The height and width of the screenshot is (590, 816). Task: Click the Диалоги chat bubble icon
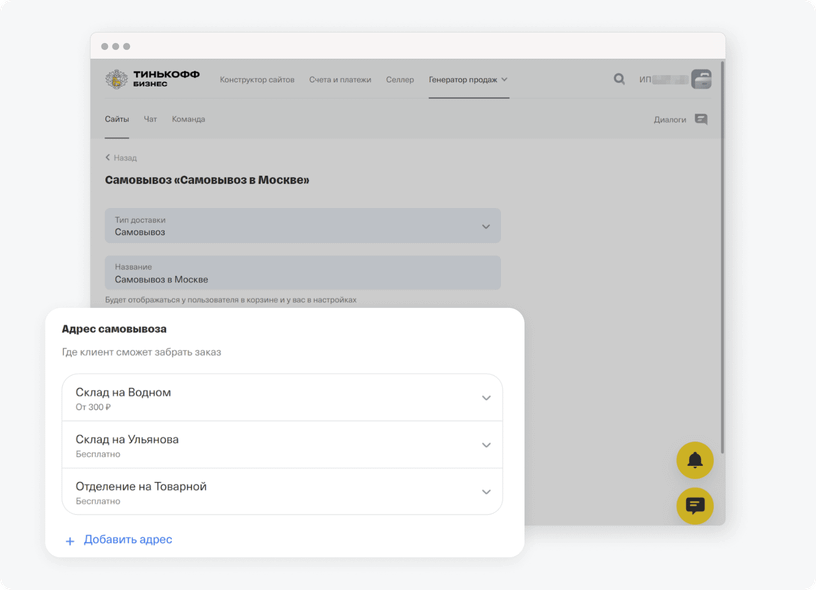pos(701,120)
